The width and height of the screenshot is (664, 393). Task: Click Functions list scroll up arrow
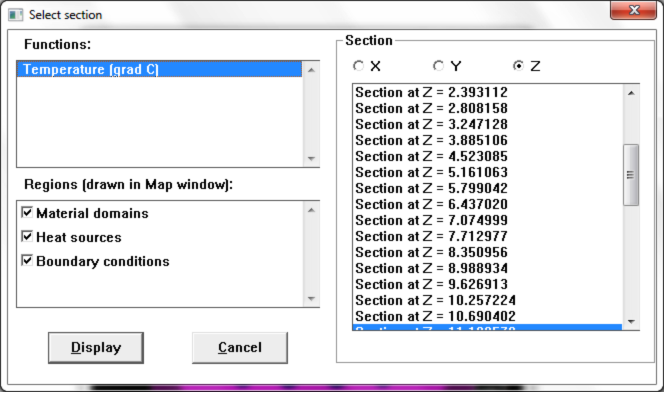[x=311, y=70]
